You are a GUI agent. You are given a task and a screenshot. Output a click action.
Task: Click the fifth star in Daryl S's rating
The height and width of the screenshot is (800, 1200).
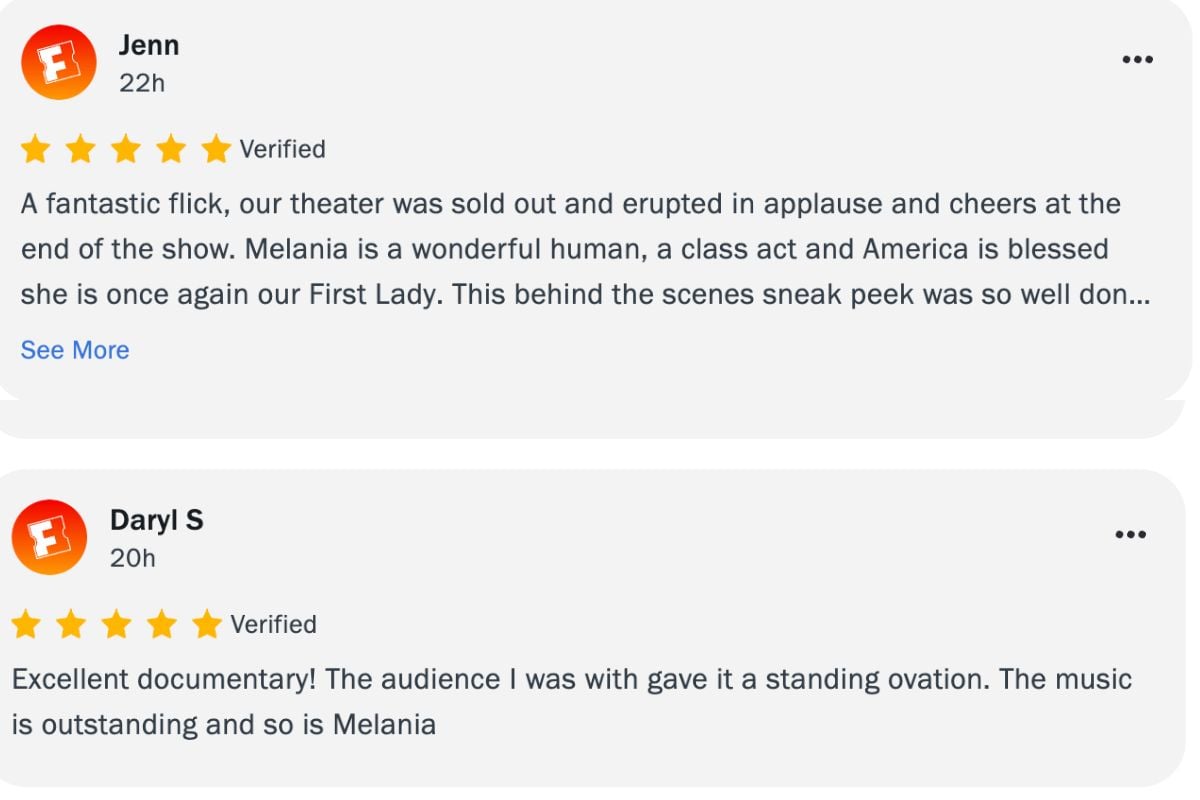coord(207,625)
